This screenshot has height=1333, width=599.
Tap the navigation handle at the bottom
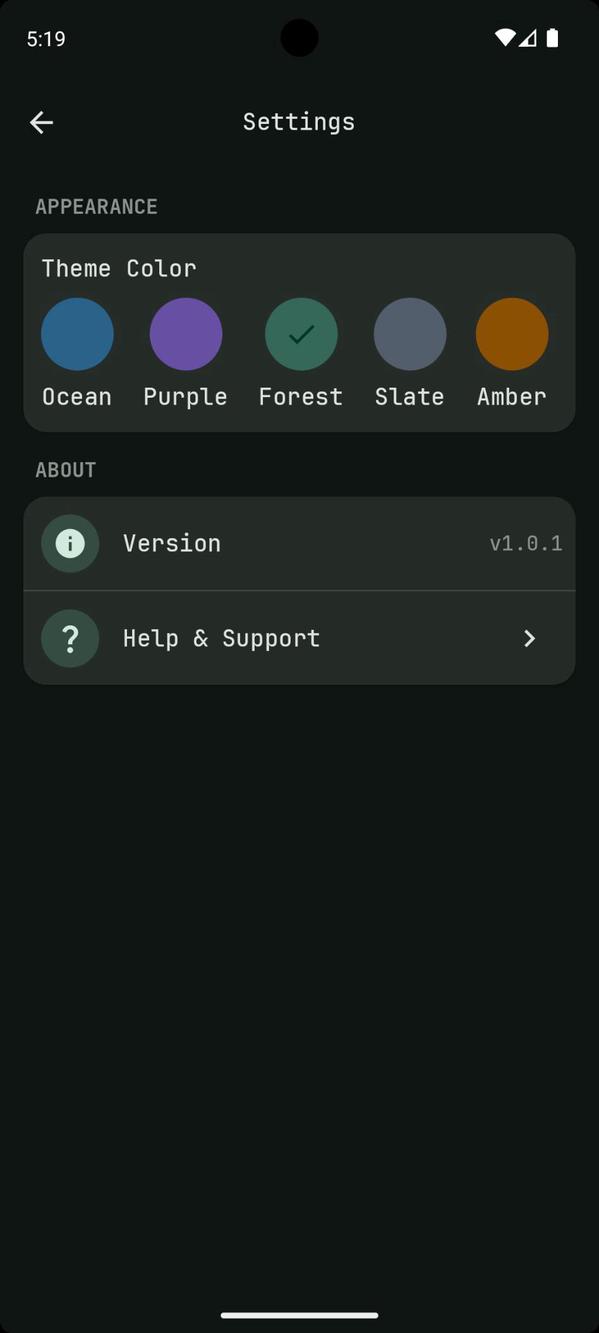pyautogui.click(x=299, y=1315)
